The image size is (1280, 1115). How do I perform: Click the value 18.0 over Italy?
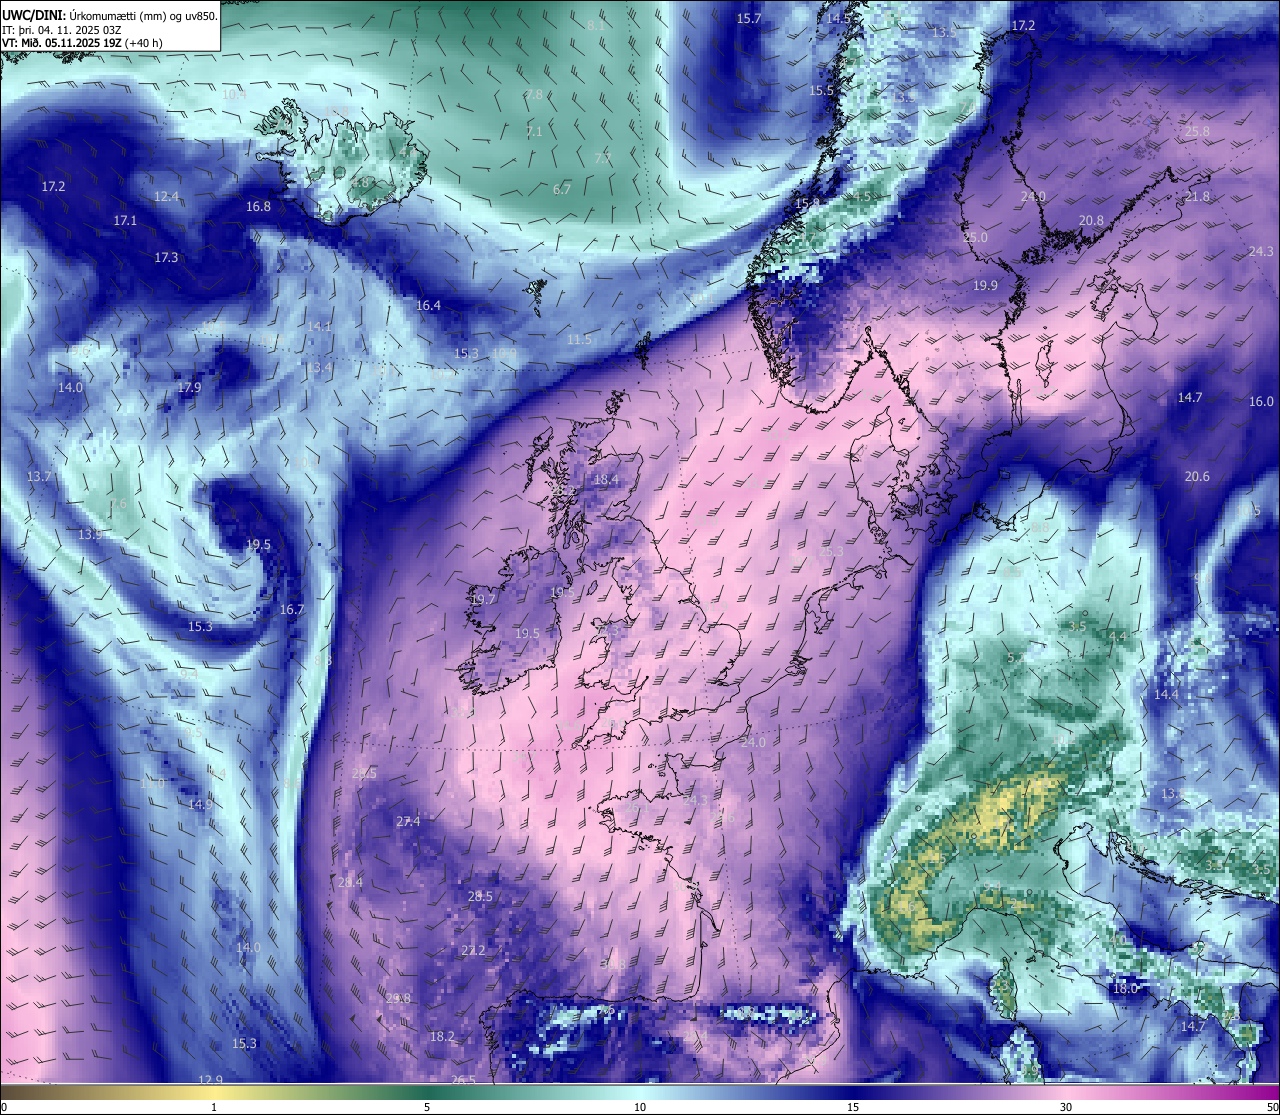point(1125,988)
